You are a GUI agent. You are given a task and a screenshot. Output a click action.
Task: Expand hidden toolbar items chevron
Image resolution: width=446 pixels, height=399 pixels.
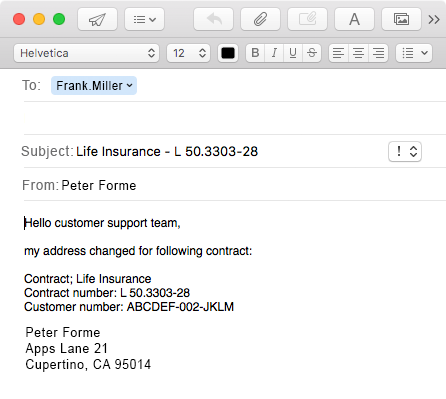(434, 20)
